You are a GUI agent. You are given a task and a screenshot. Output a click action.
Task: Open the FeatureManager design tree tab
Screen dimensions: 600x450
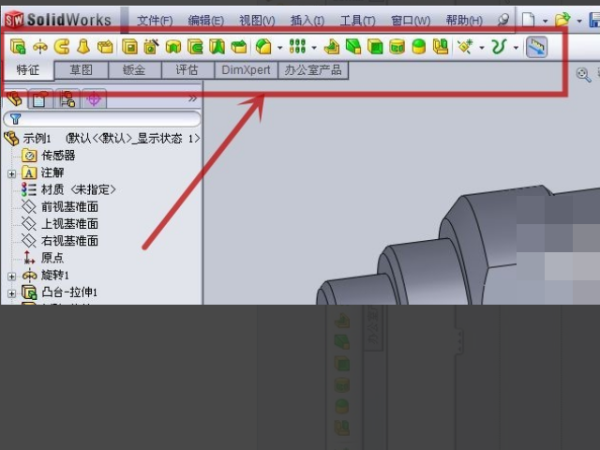point(15,99)
